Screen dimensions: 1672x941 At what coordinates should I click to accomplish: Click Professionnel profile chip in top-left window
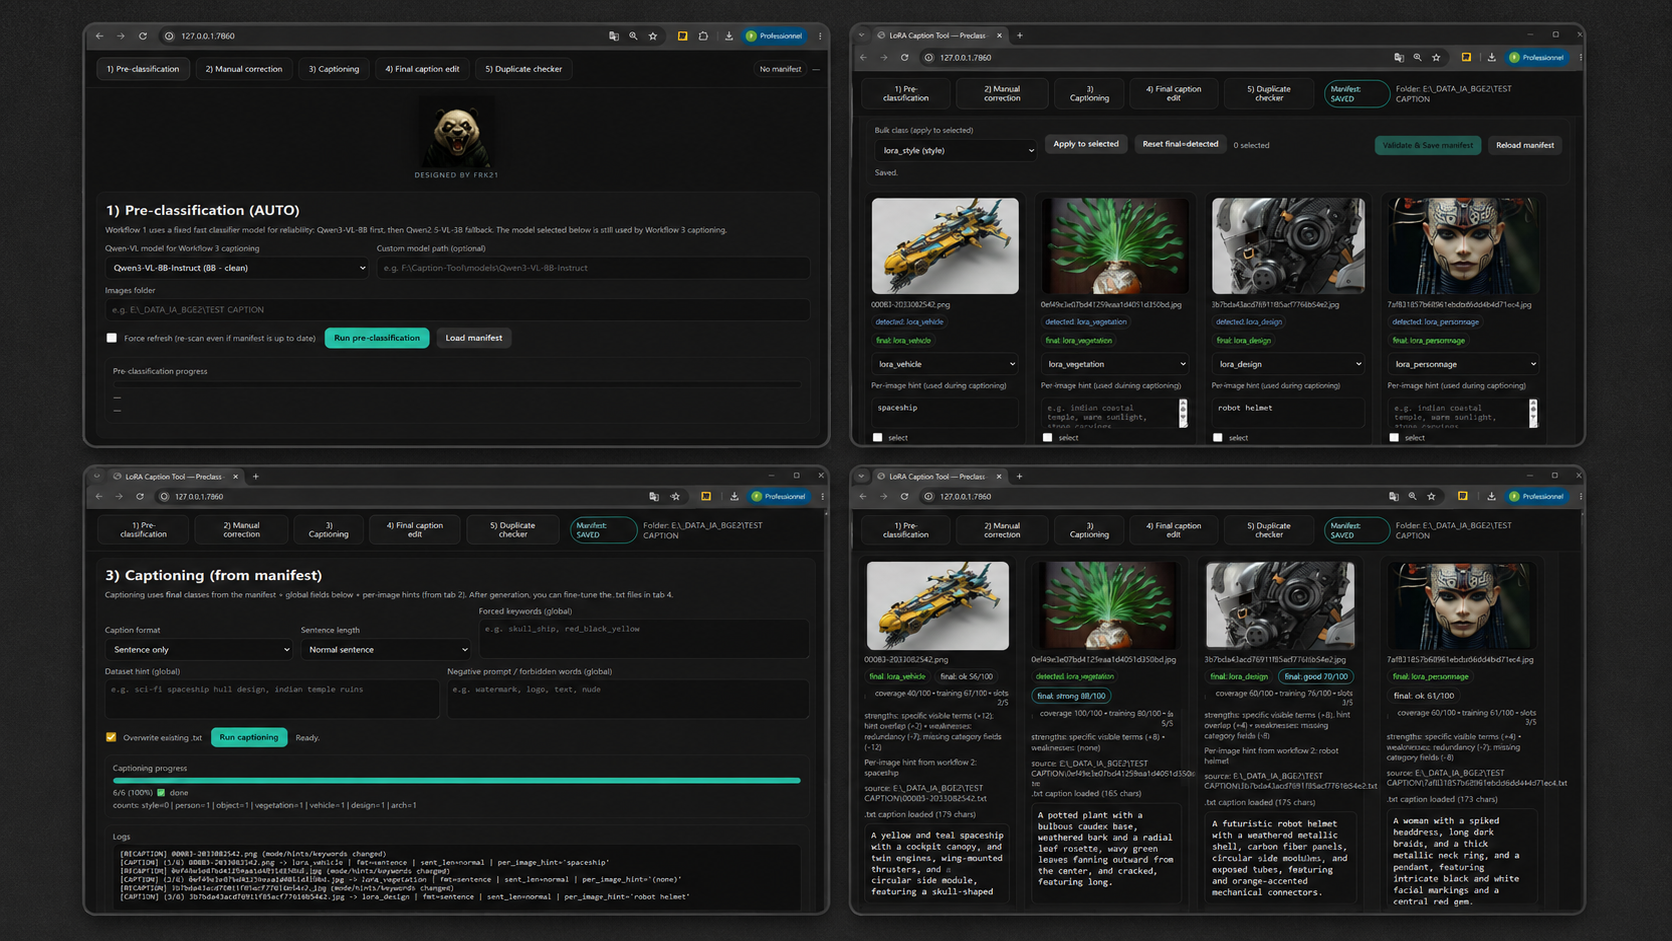click(775, 36)
